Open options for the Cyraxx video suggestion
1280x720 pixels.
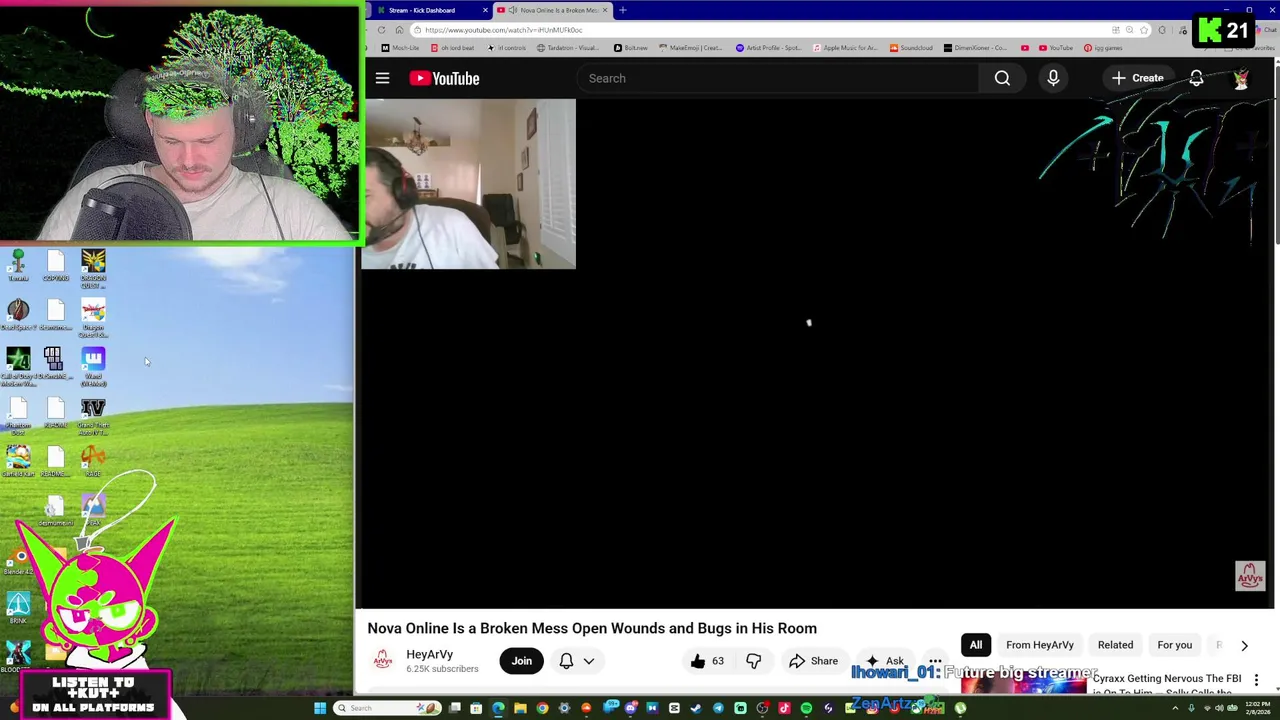click(x=1256, y=681)
